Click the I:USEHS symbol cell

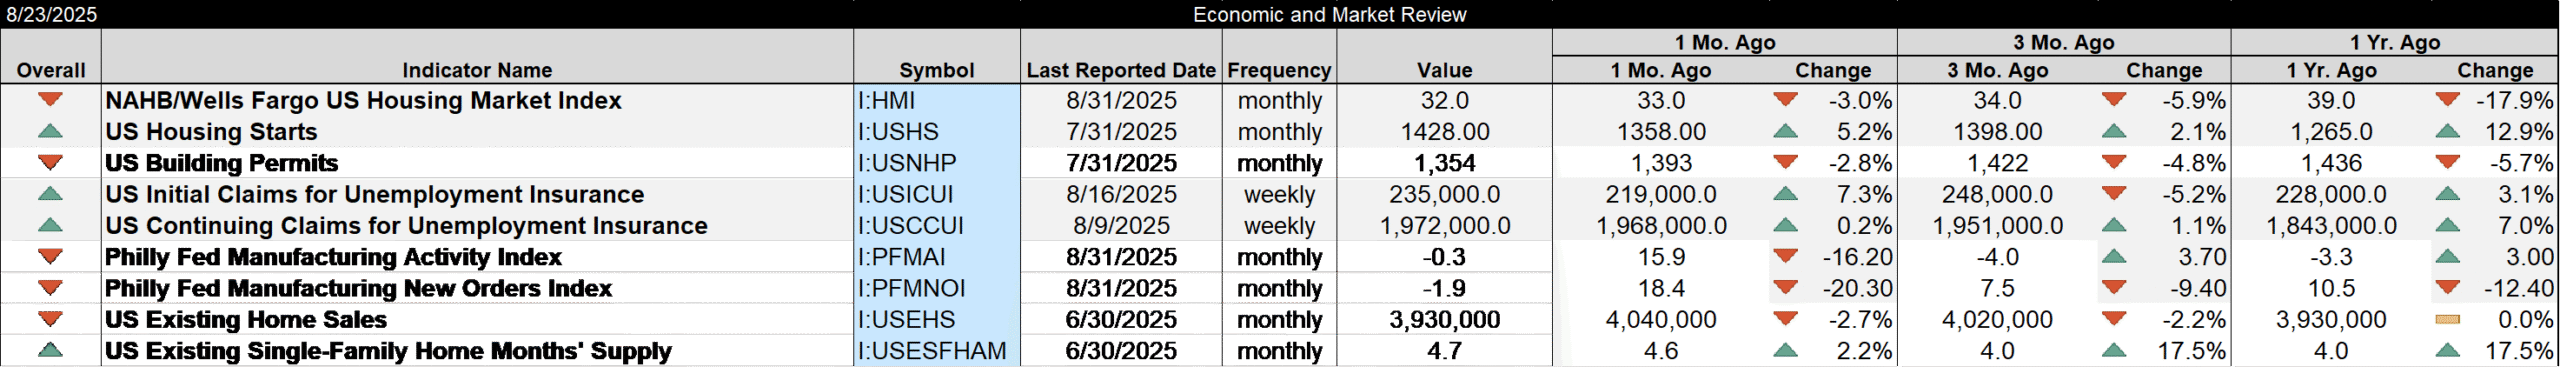click(x=937, y=319)
